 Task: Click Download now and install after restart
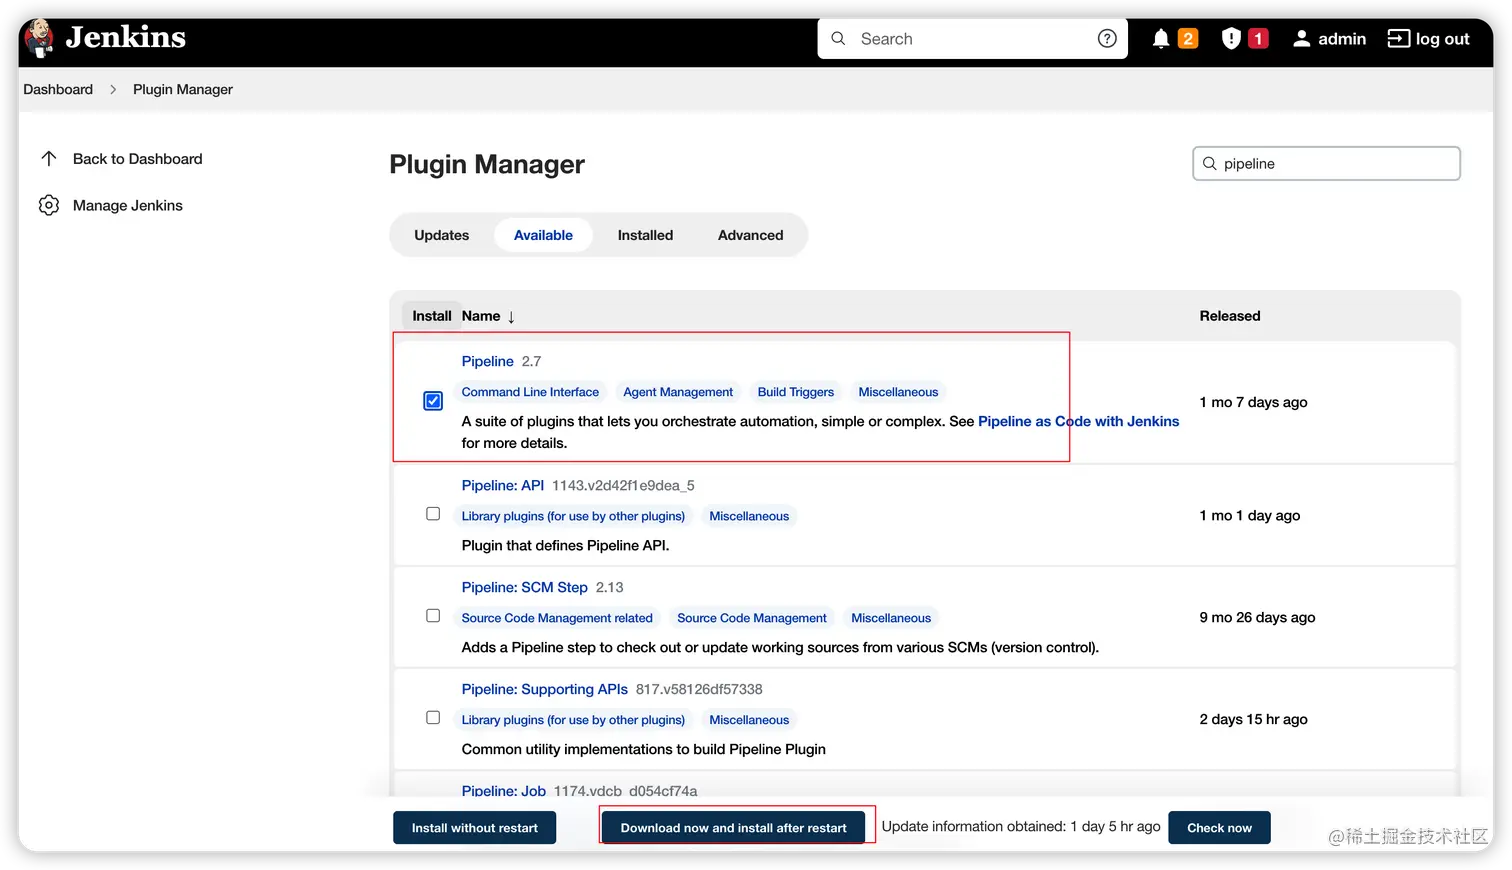(x=733, y=828)
